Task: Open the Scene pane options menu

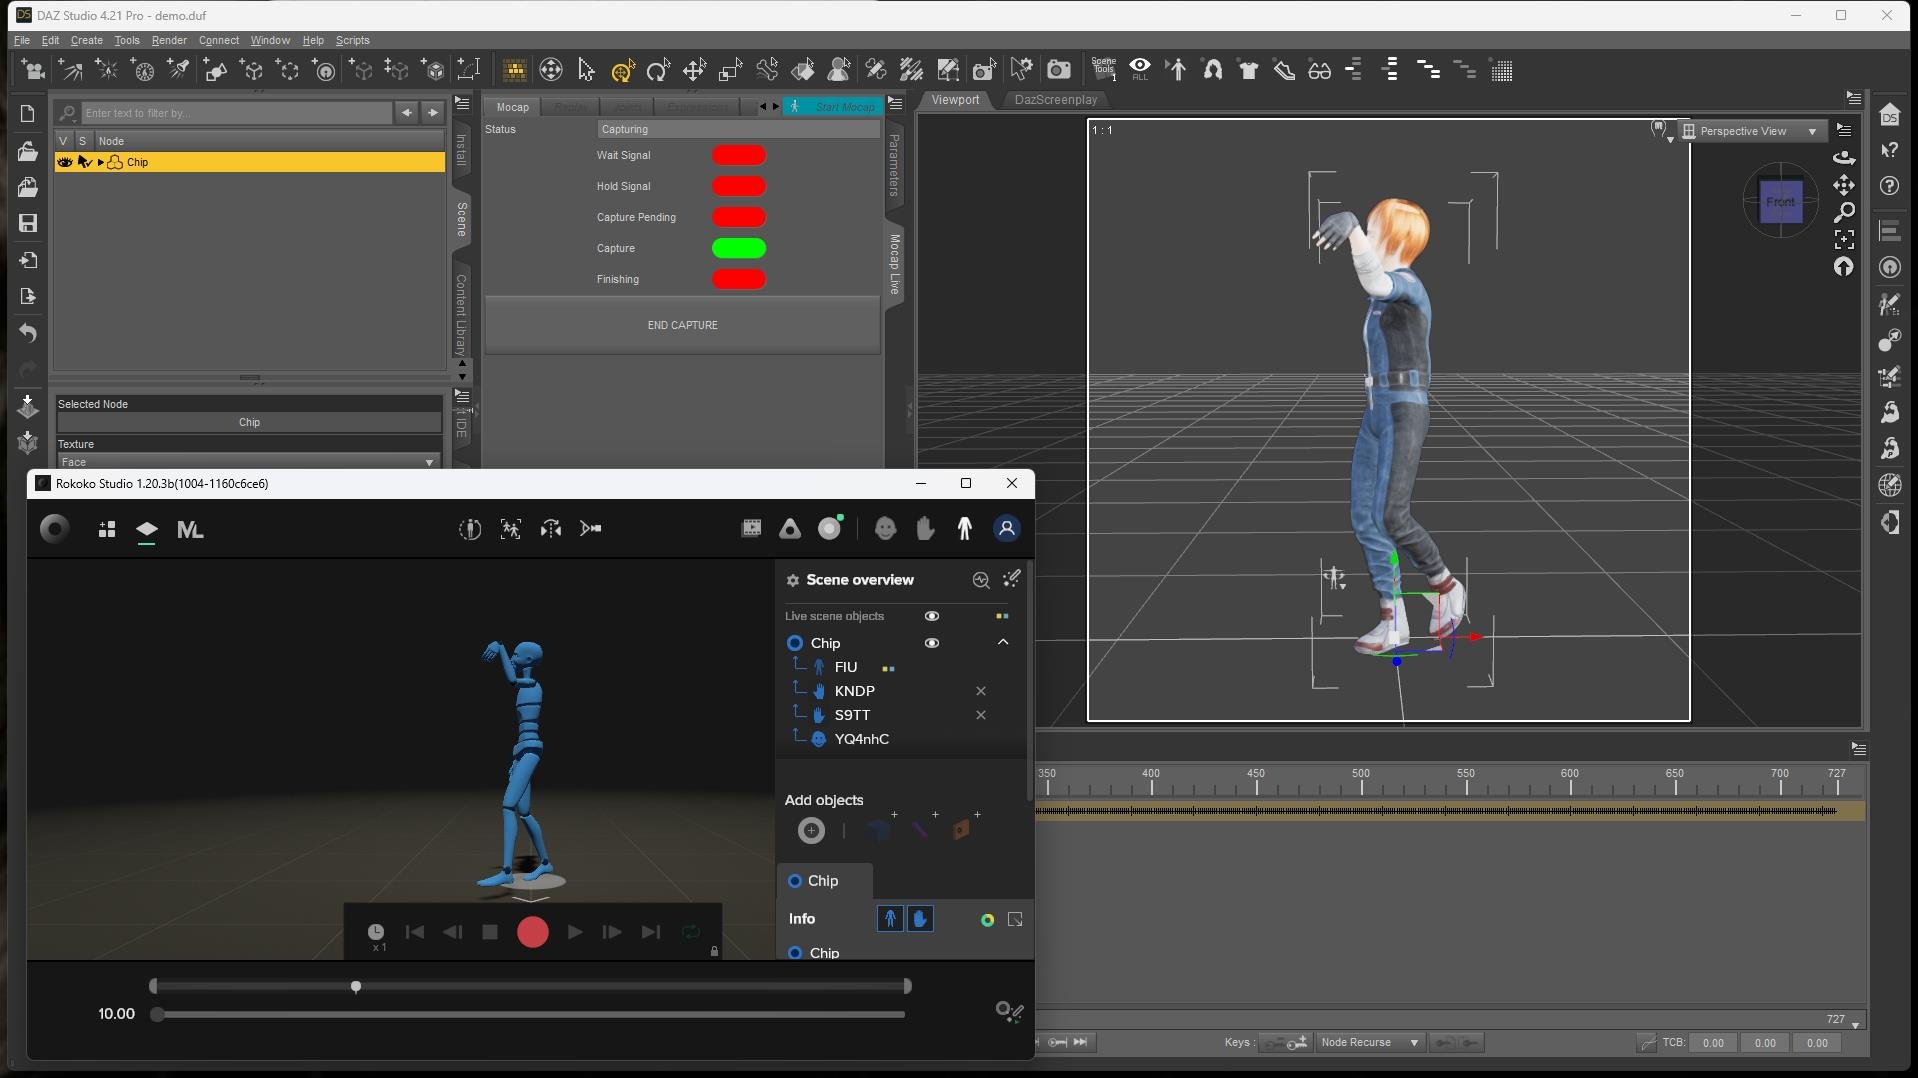Action: 461,102
